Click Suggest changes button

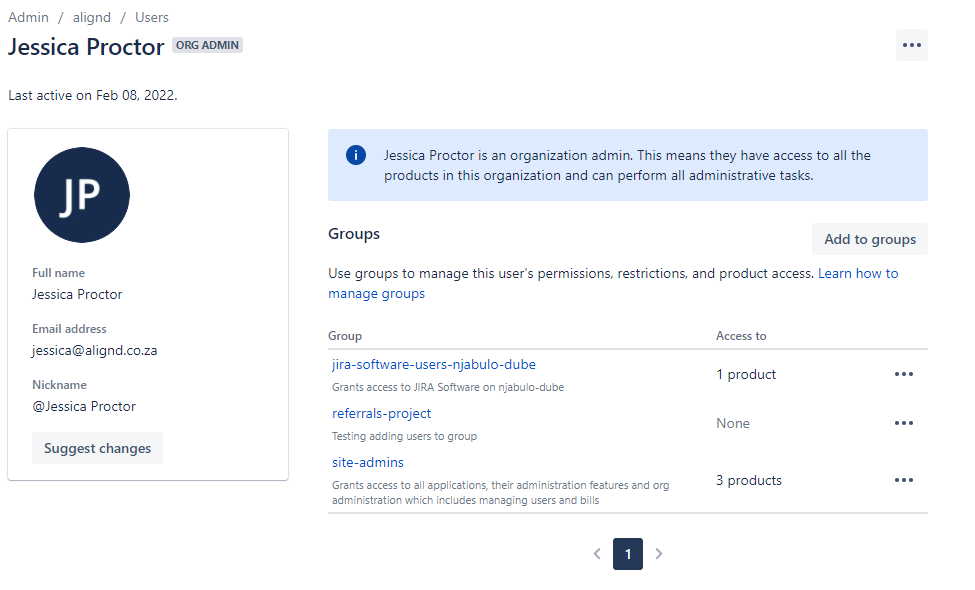(98, 448)
